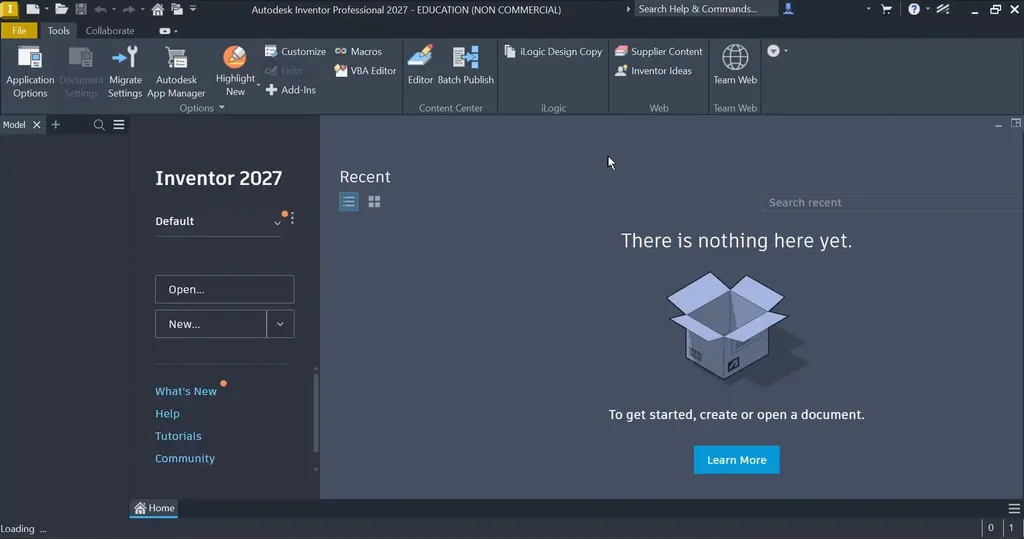Switch recent files to grid view
The image size is (1024, 539).
coord(374,202)
